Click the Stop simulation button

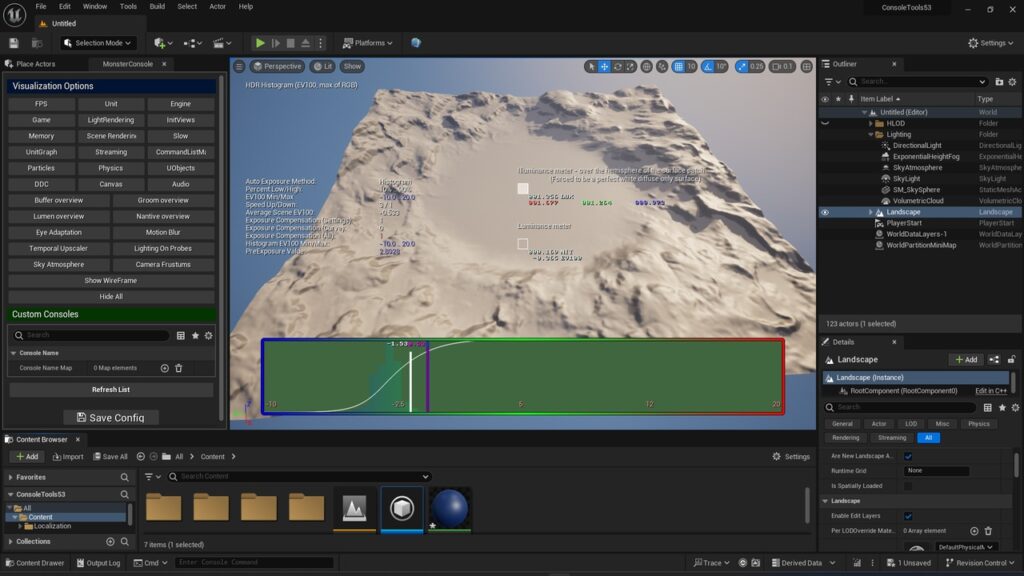[x=290, y=43]
